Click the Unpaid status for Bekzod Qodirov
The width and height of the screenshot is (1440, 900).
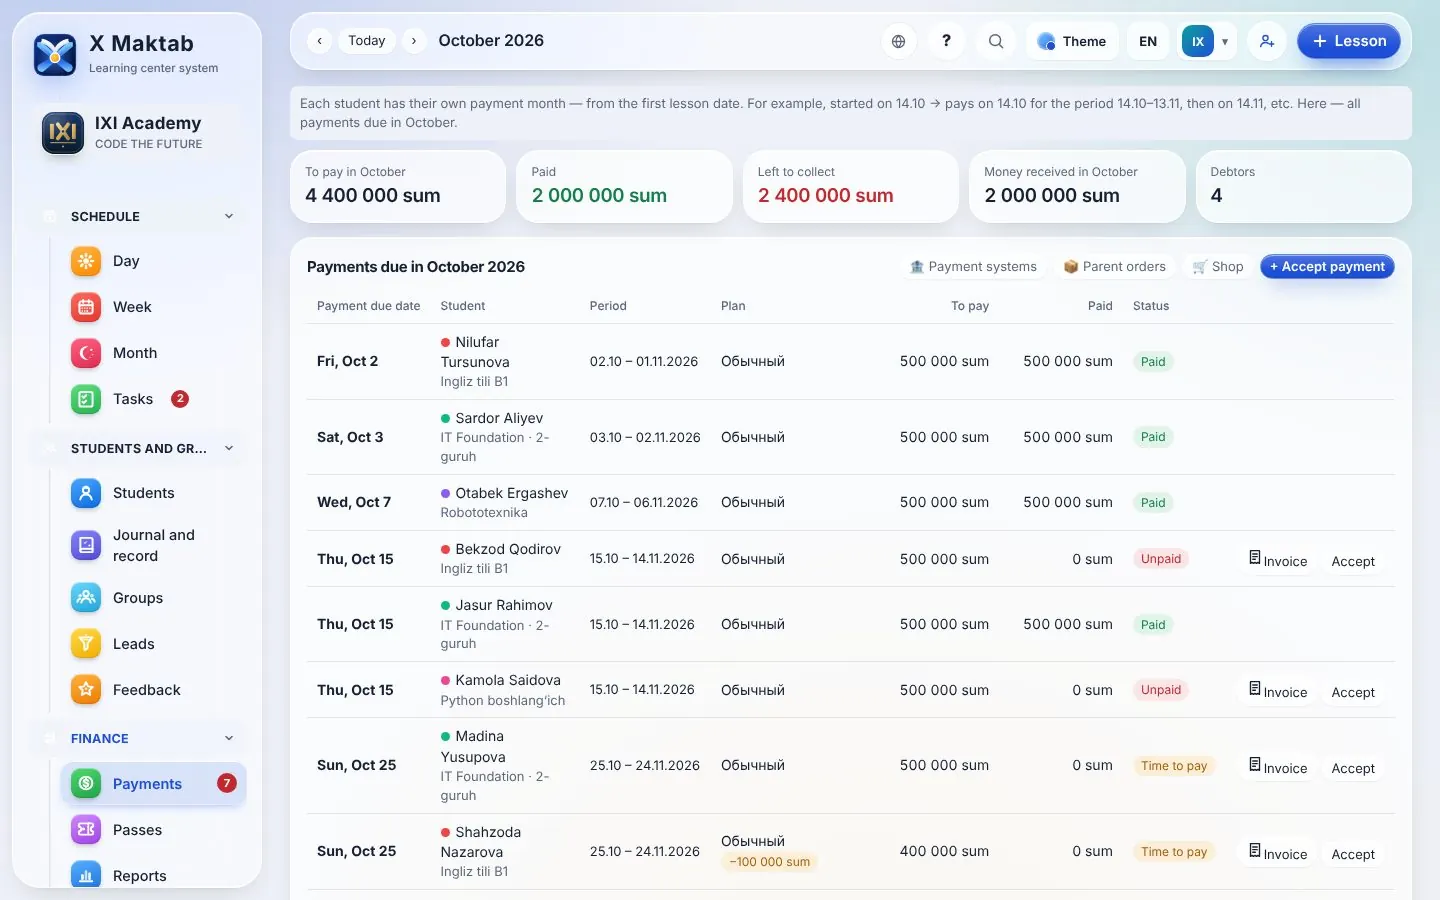pyautogui.click(x=1160, y=559)
